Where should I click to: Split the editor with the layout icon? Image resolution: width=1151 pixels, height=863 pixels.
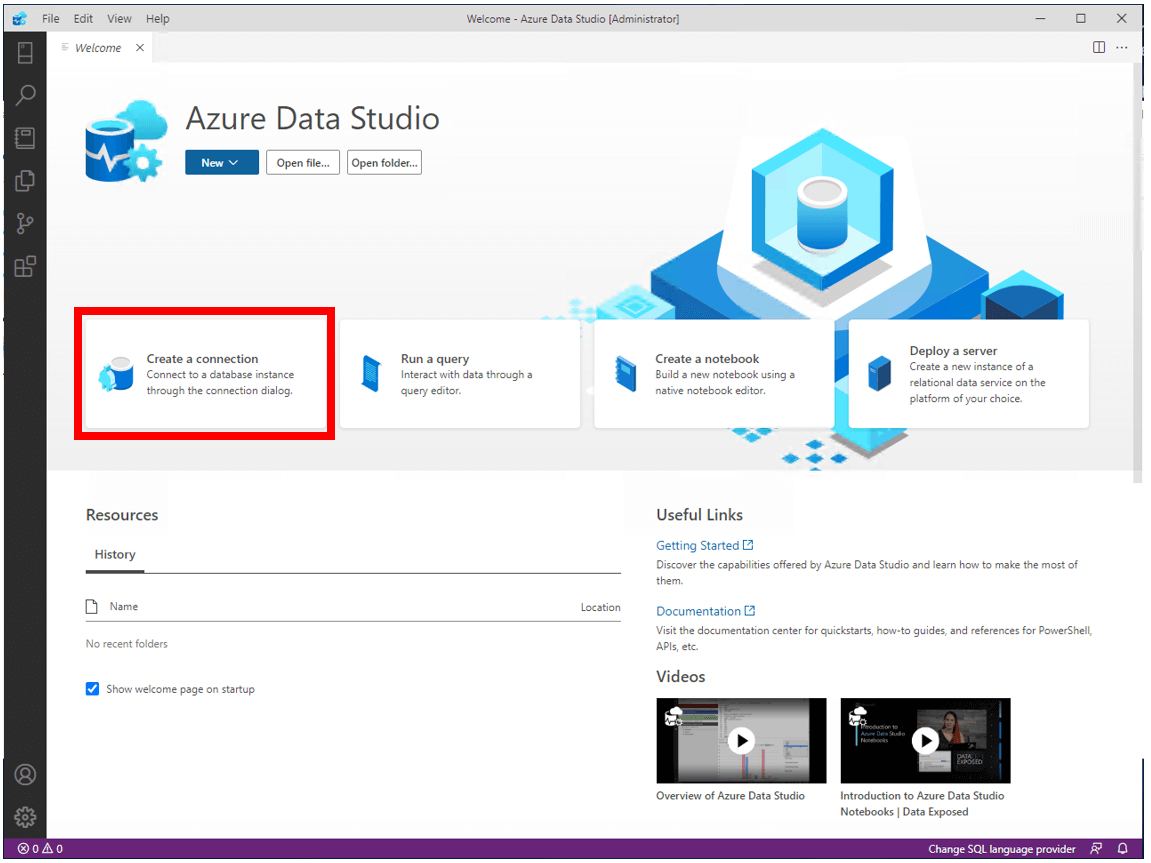(1099, 48)
